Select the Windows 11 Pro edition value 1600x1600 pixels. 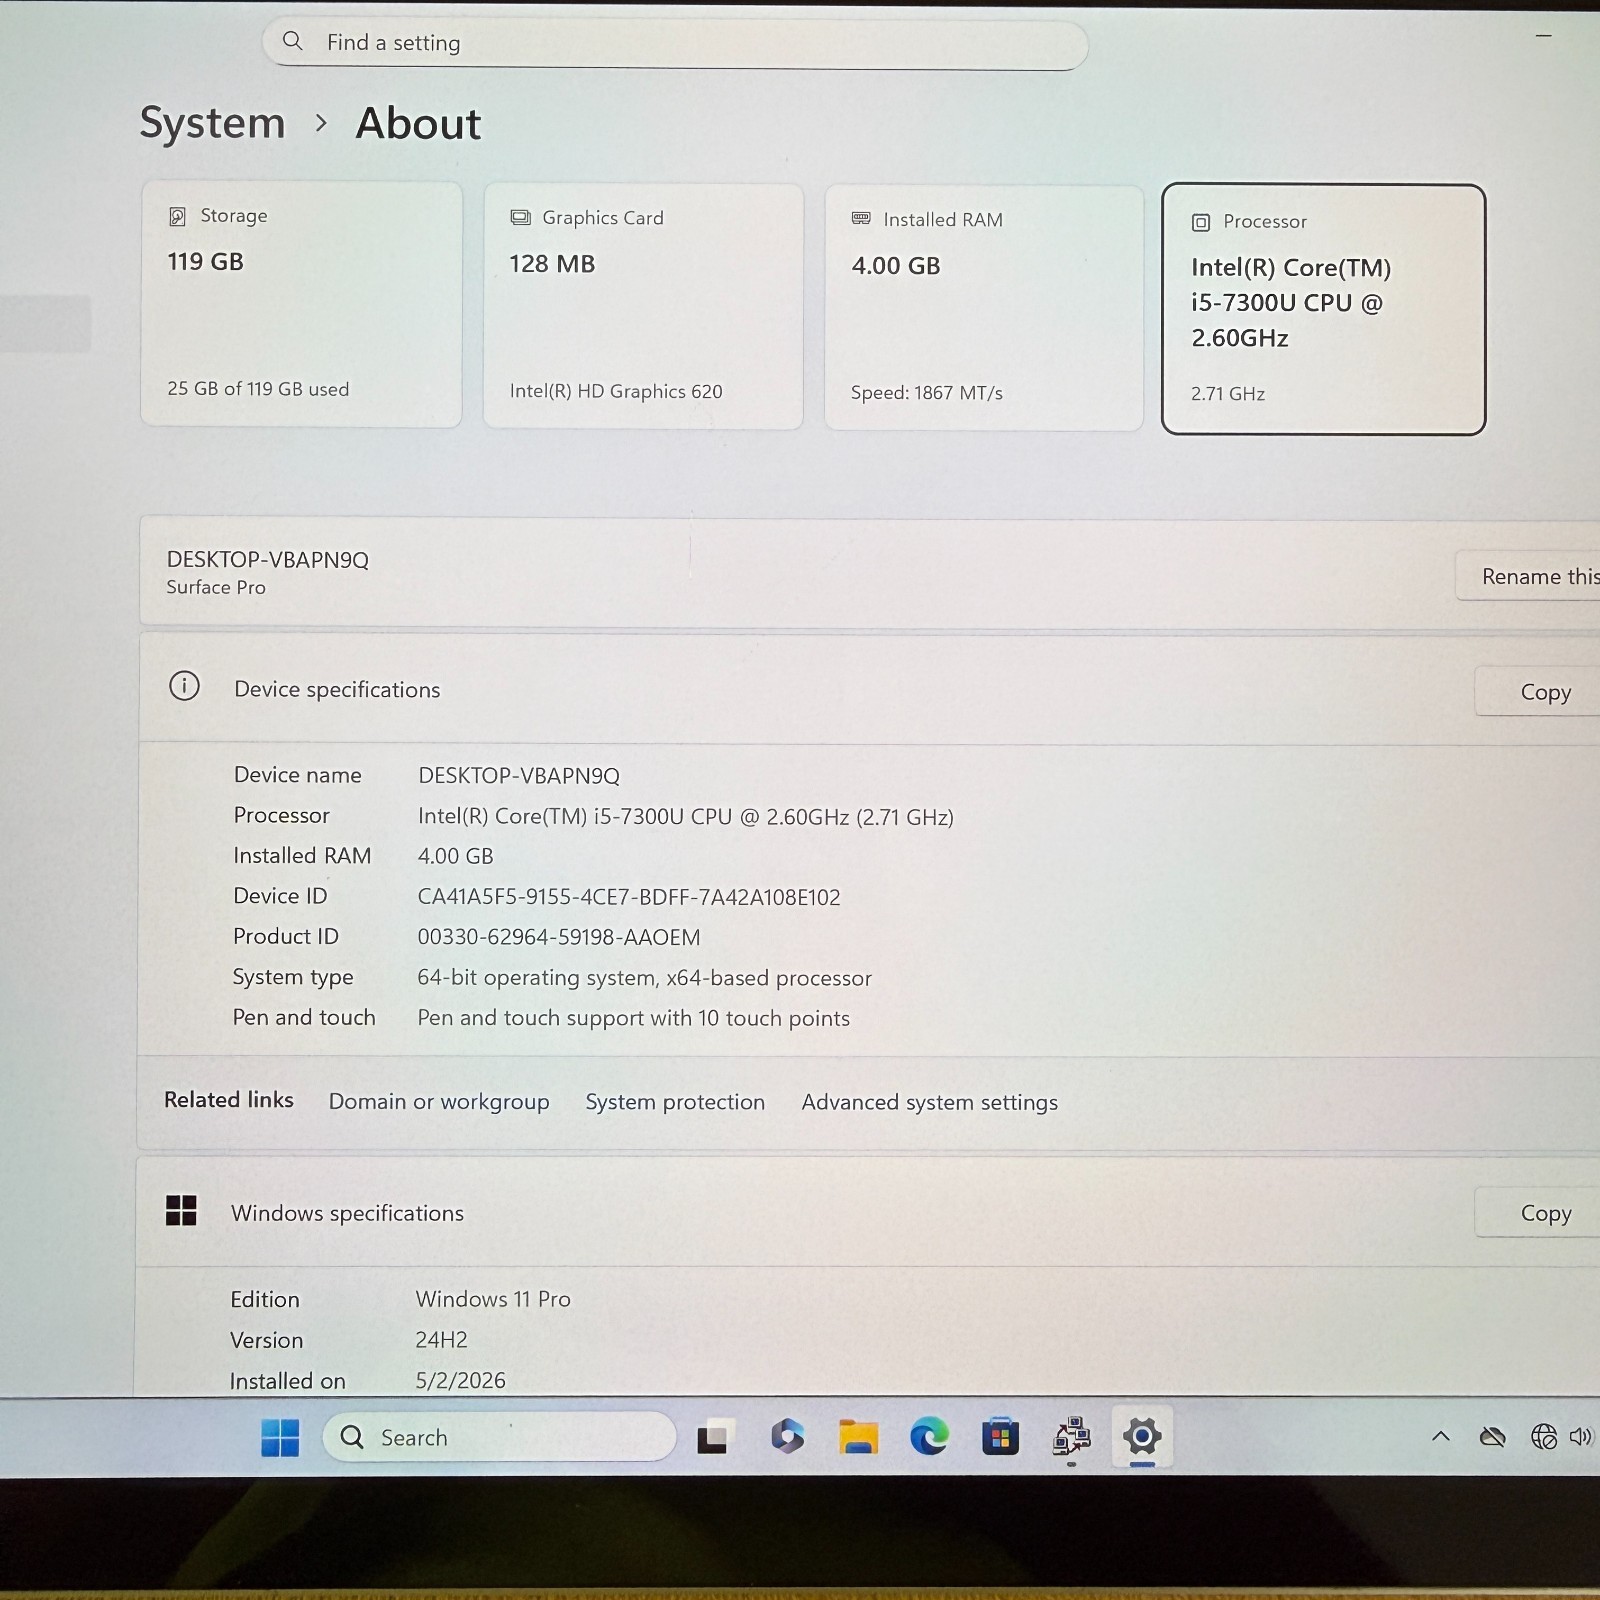pos(493,1299)
